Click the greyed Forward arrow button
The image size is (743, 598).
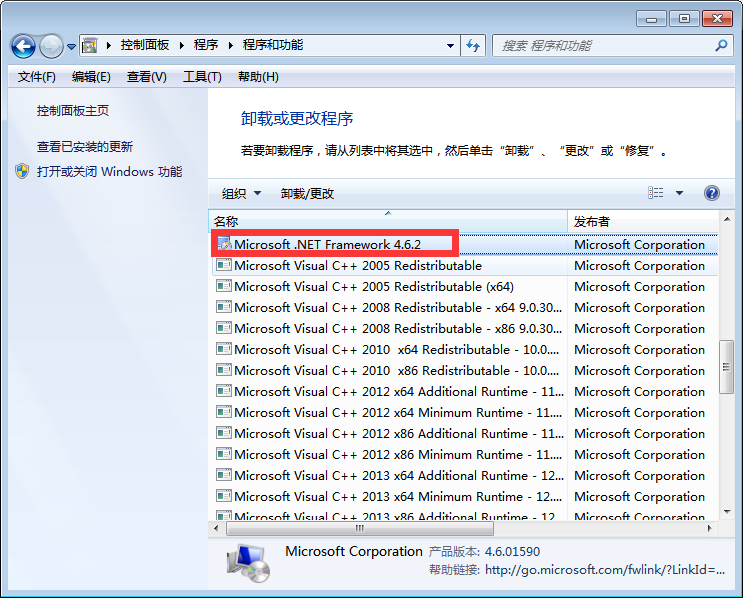point(51,46)
